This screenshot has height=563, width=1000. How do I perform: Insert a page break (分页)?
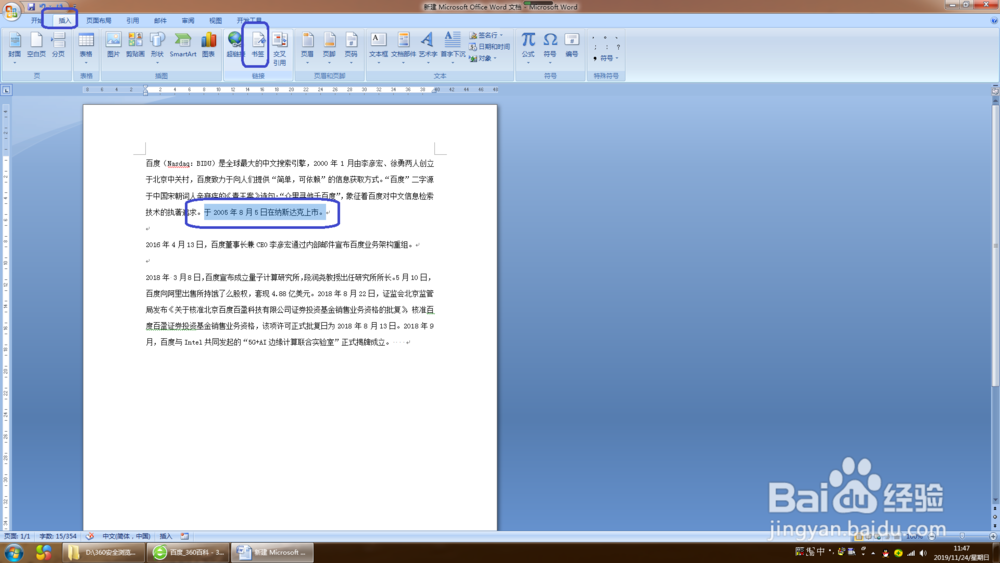tap(58, 46)
